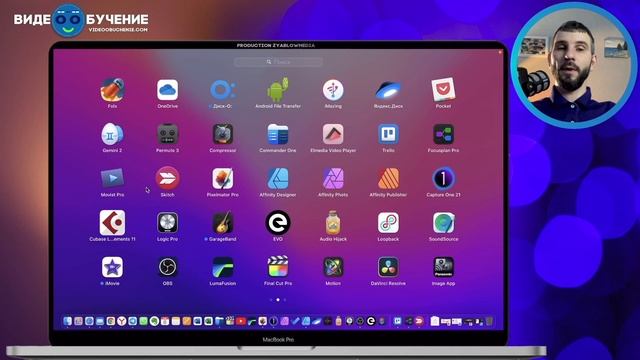This screenshot has height=360, width=640.
Task: Launch DaVinci Resolve
Action: pyautogui.click(x=388, y=267)
